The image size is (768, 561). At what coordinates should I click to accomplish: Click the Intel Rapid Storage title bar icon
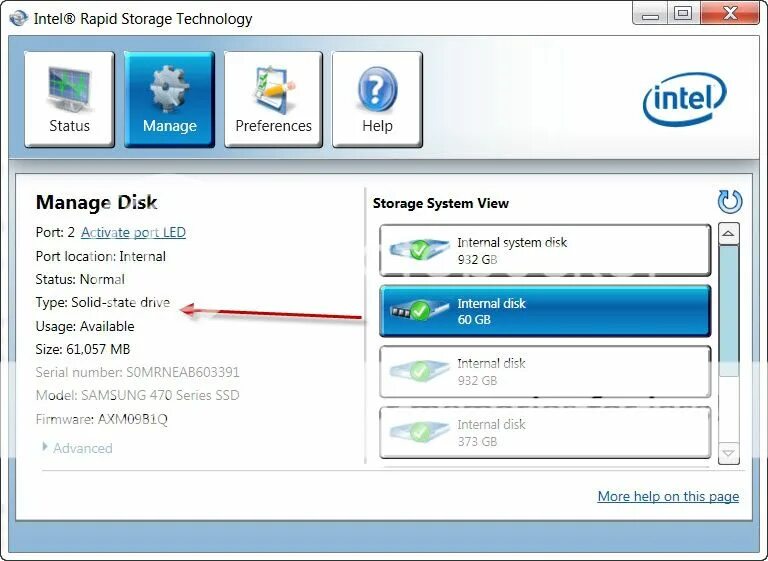pos(19,19)
